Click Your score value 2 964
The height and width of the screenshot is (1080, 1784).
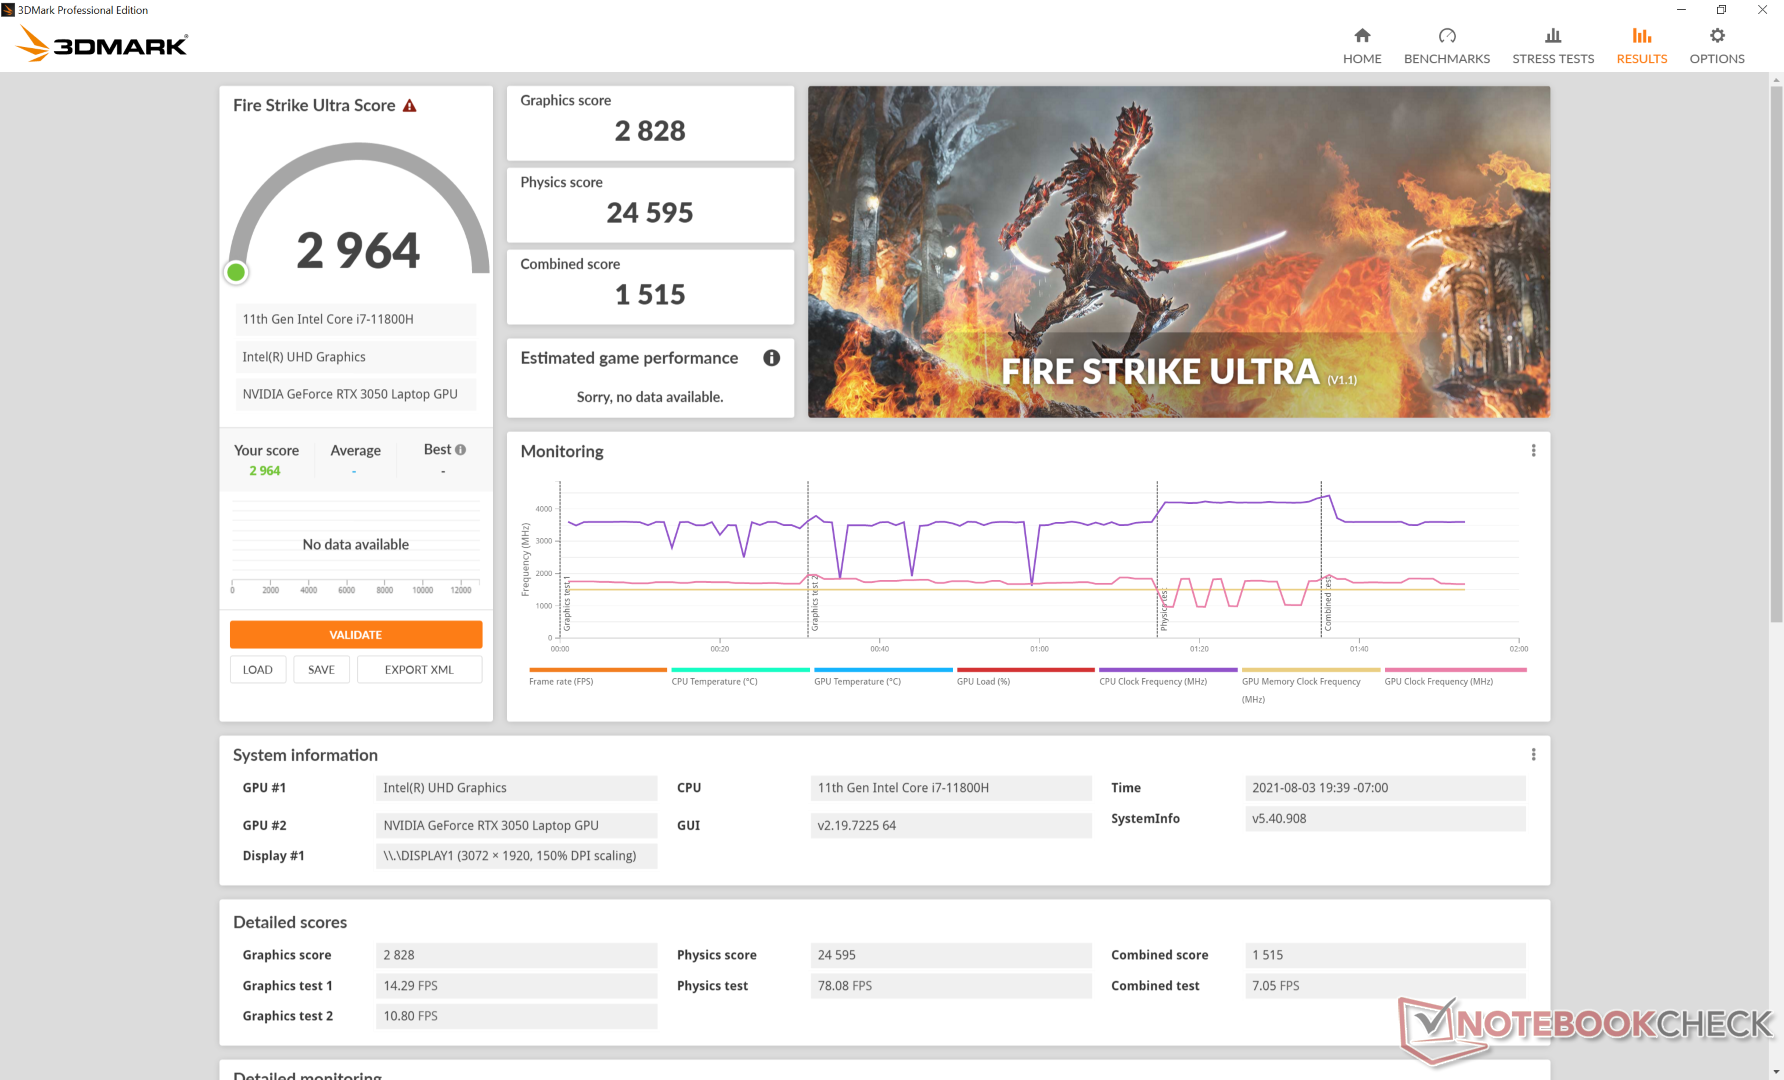tap(265, 471)
